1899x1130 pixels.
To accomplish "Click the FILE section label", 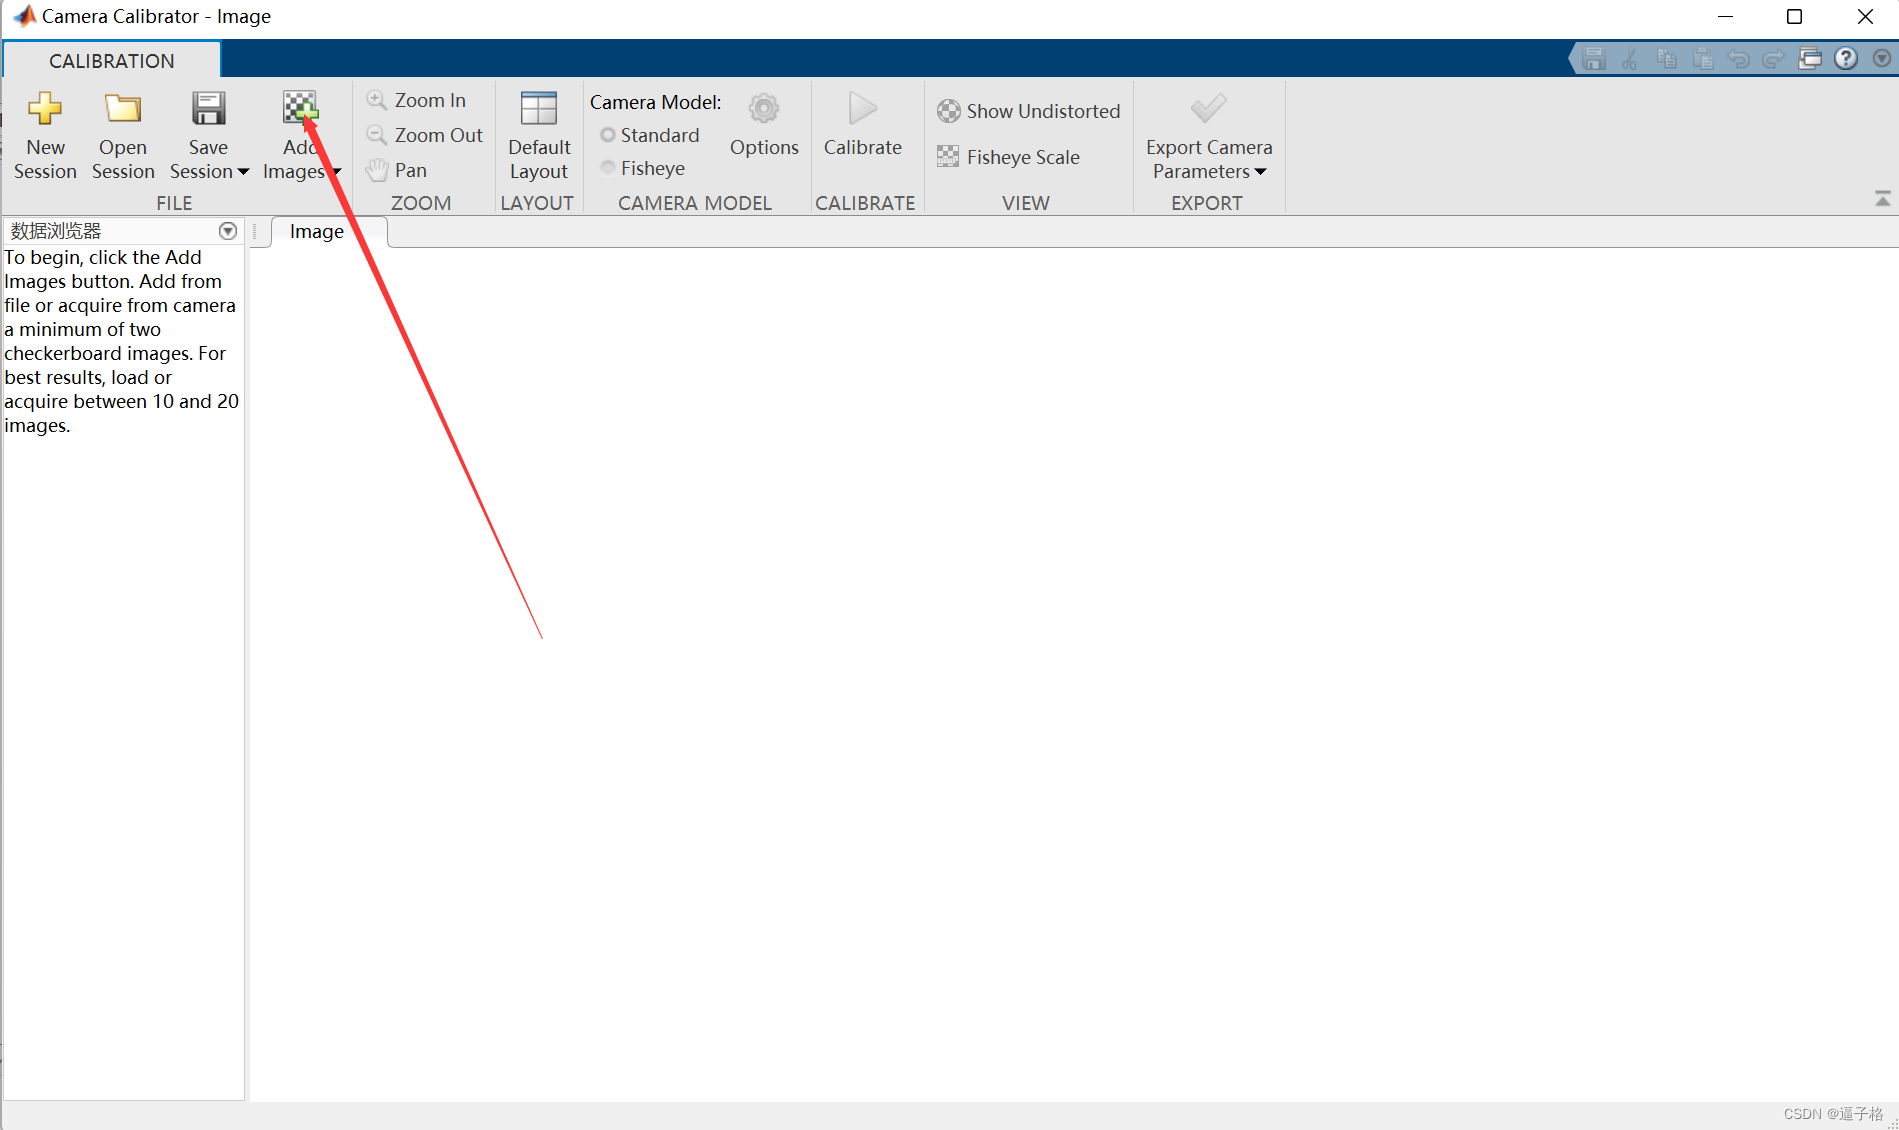I will [174, 203].
